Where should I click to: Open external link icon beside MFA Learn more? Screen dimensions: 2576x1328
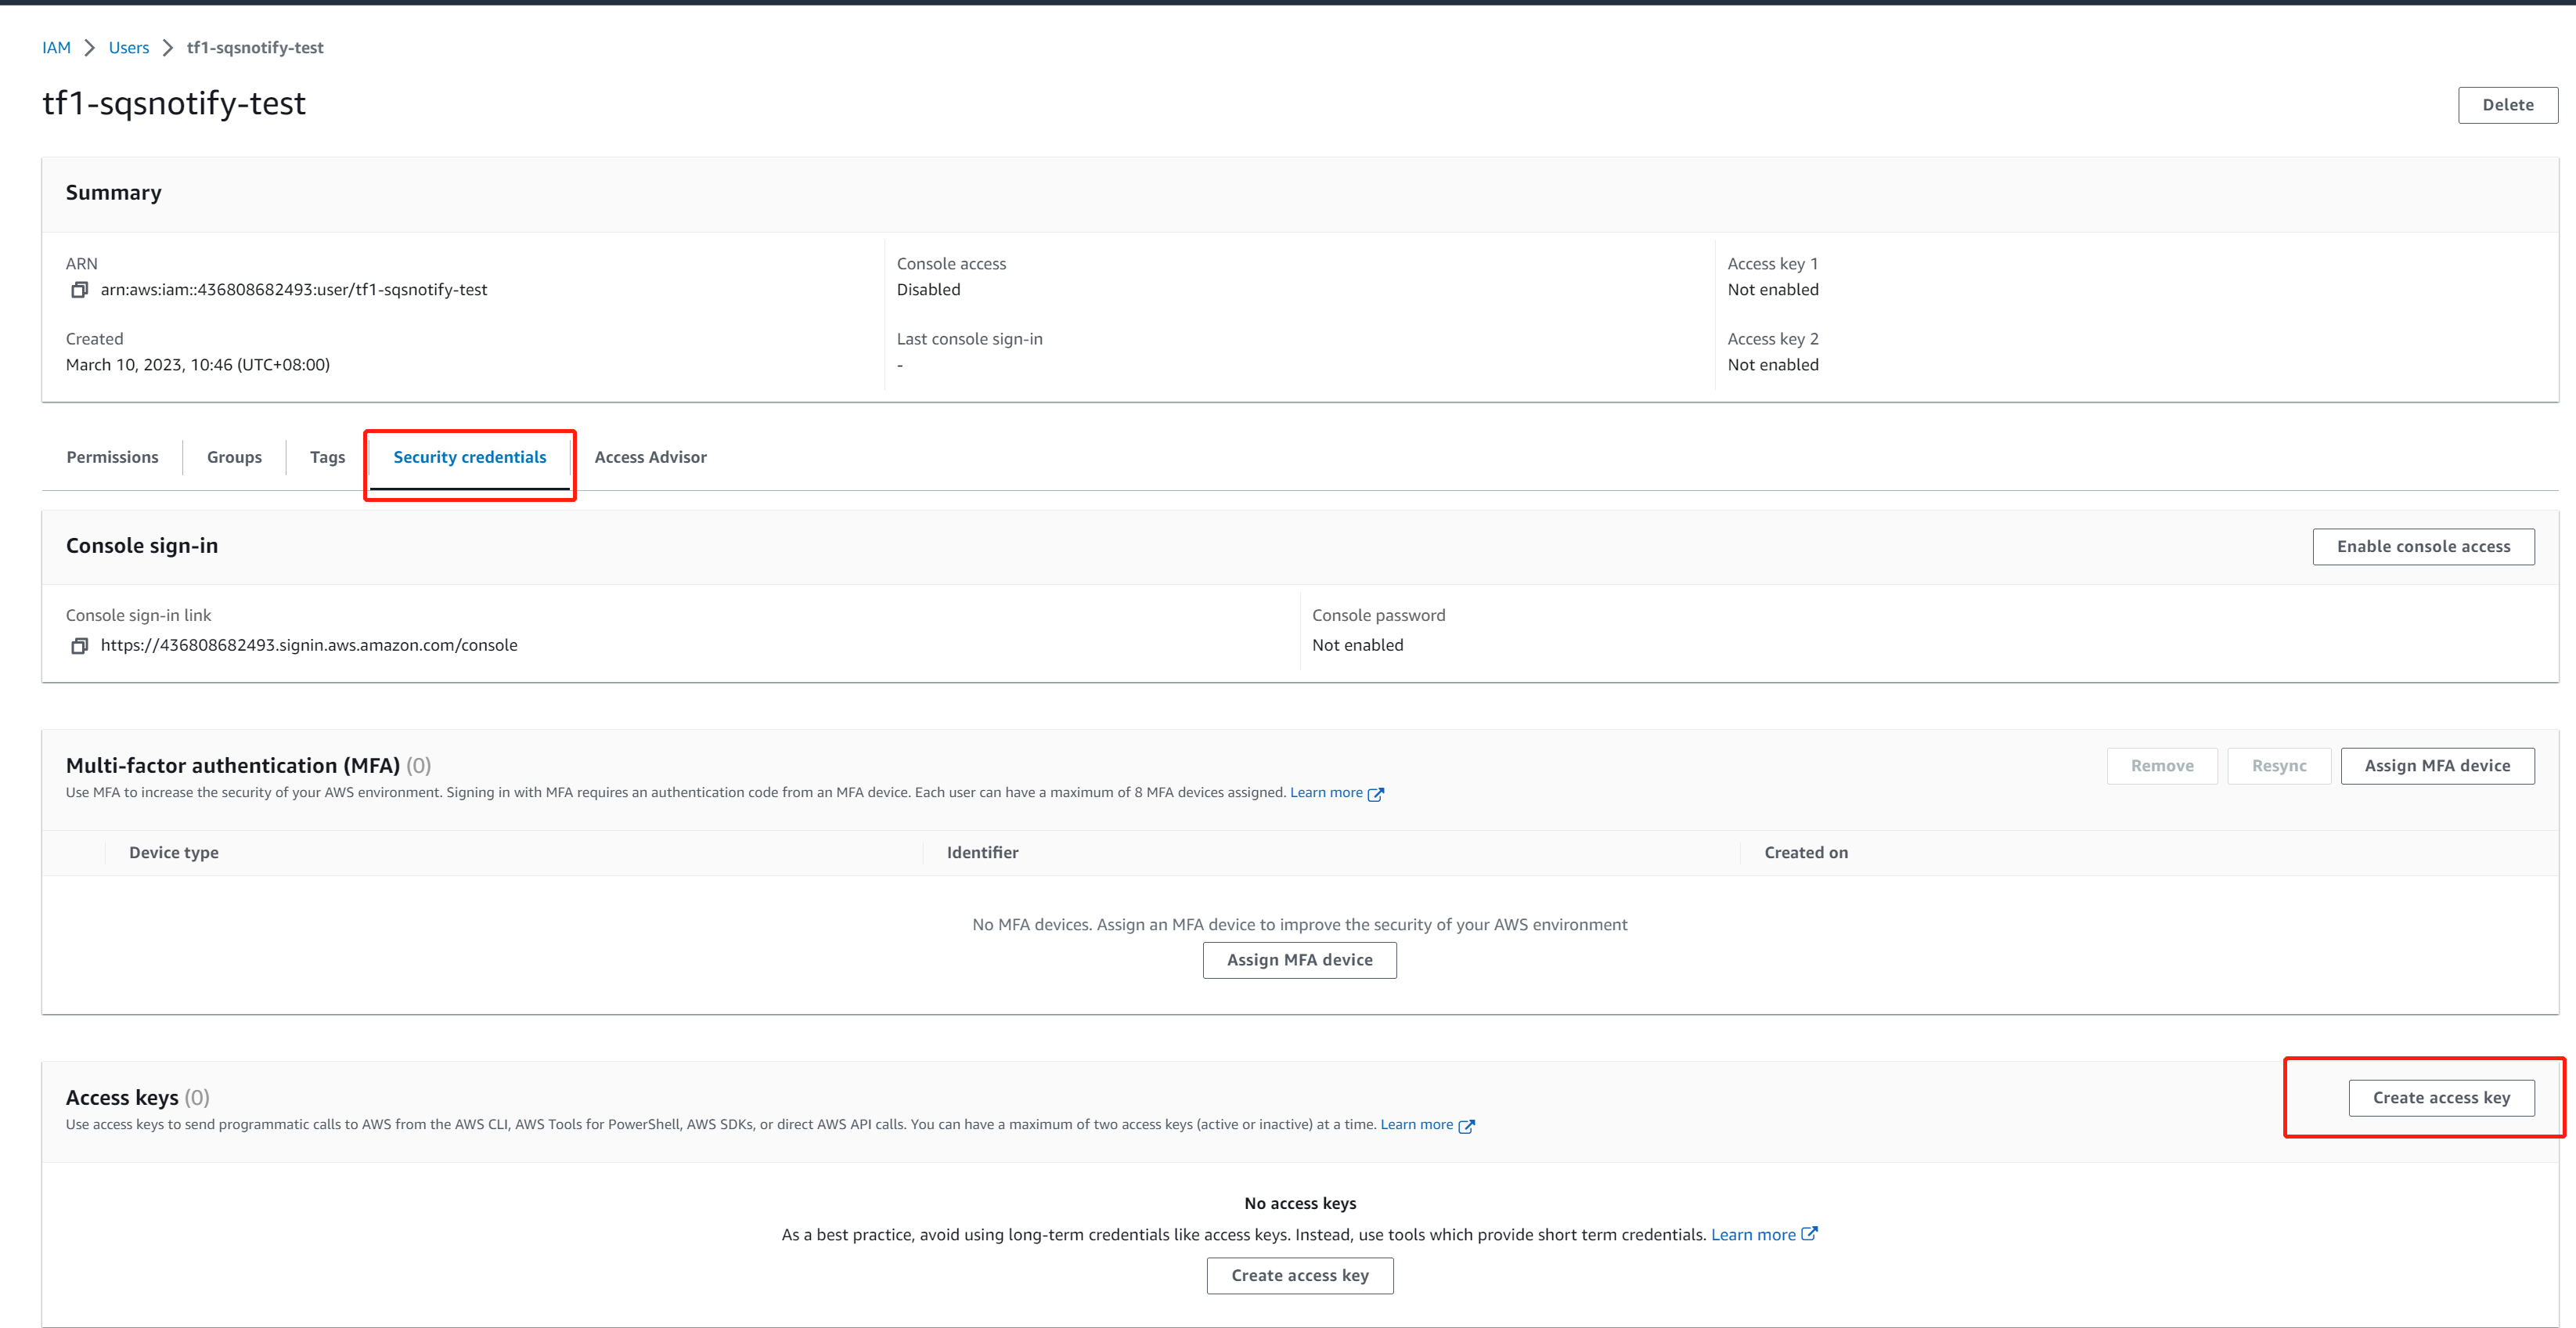[x=1376, y=794]
